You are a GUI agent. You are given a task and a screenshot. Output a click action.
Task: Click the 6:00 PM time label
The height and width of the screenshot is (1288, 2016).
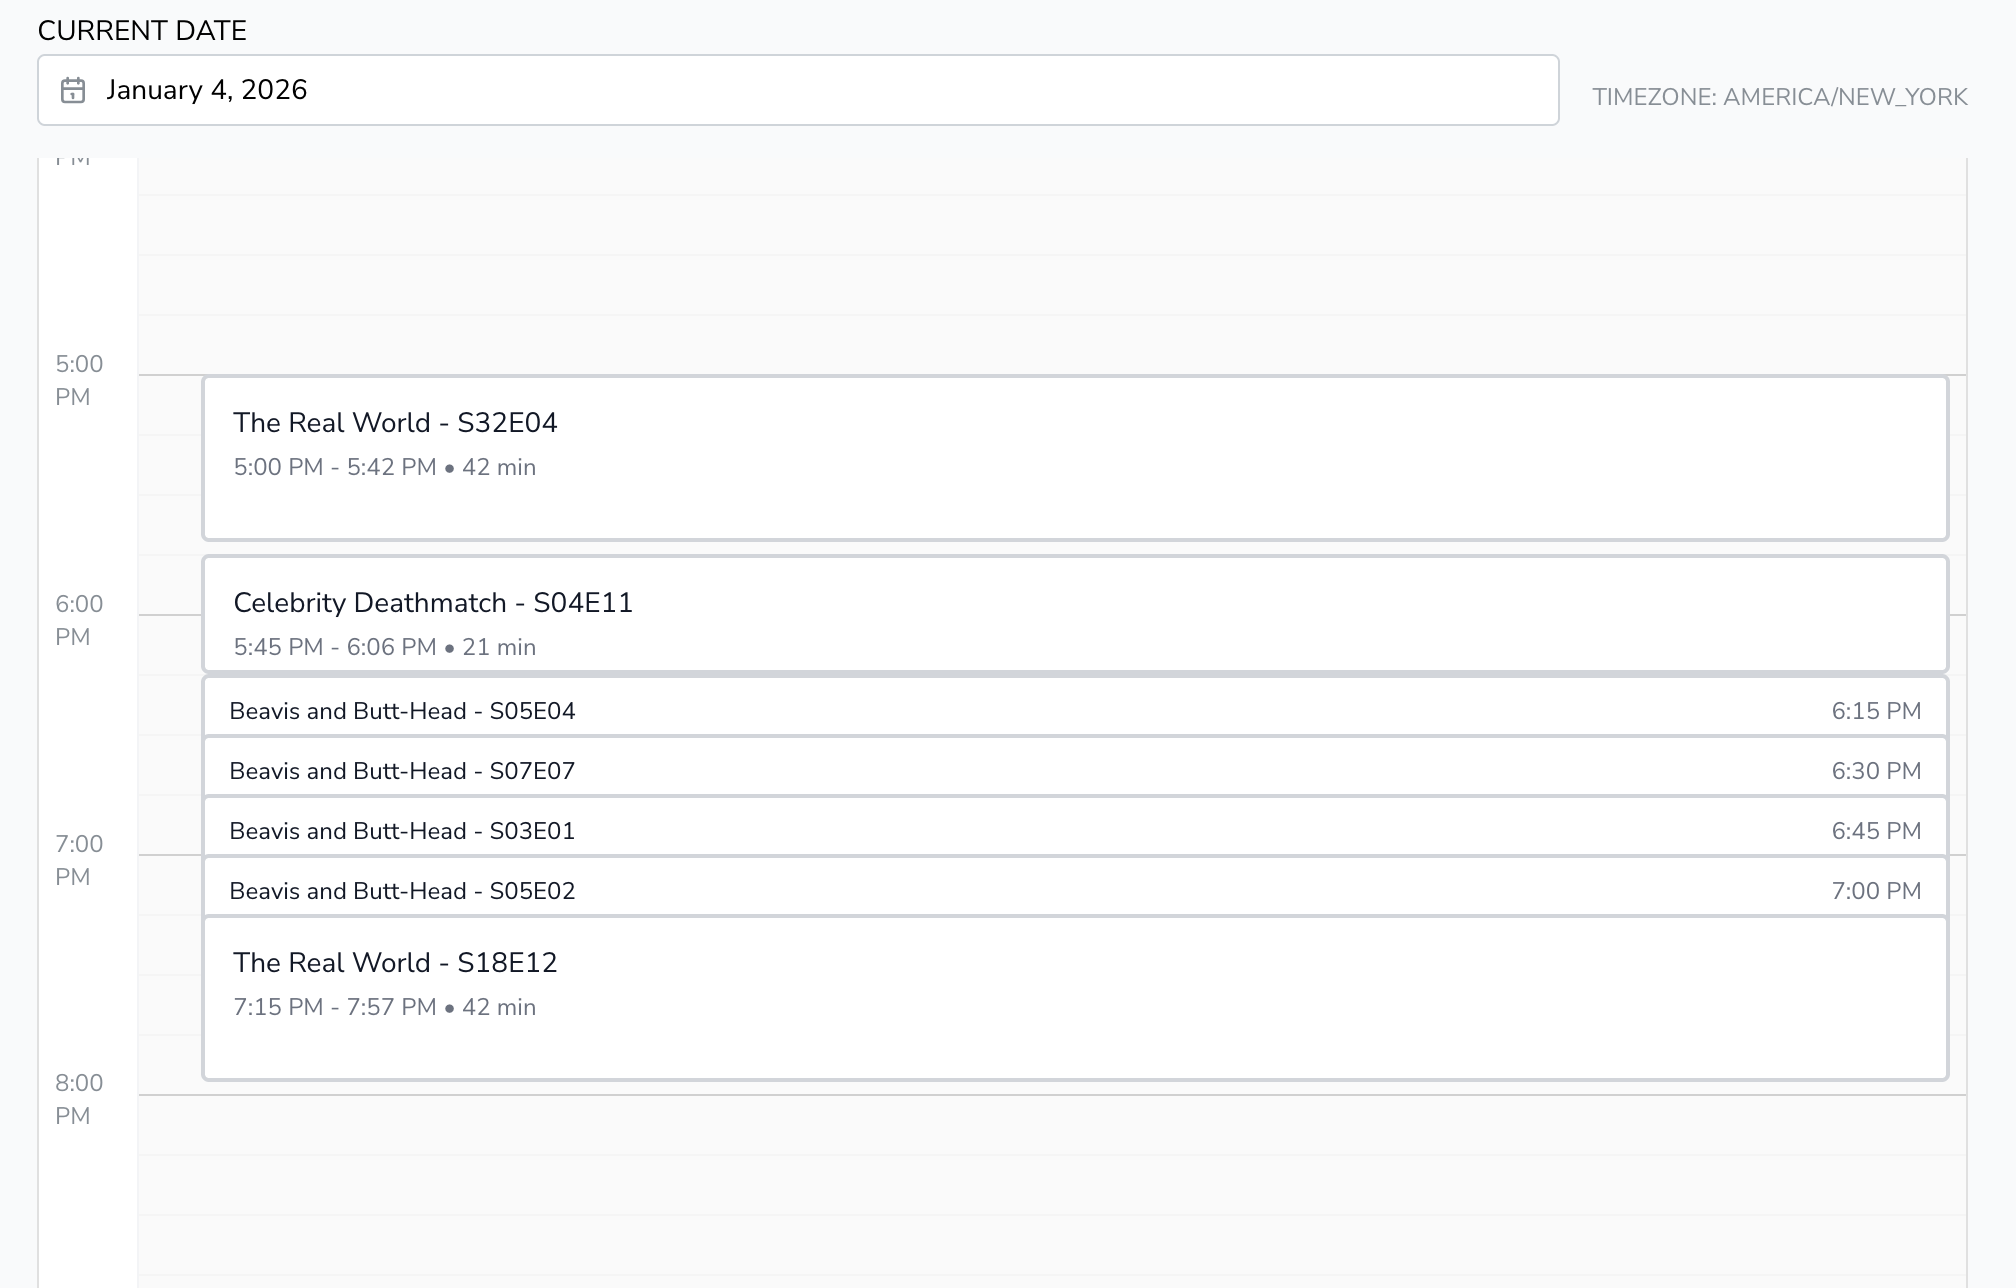pos(79,620)
